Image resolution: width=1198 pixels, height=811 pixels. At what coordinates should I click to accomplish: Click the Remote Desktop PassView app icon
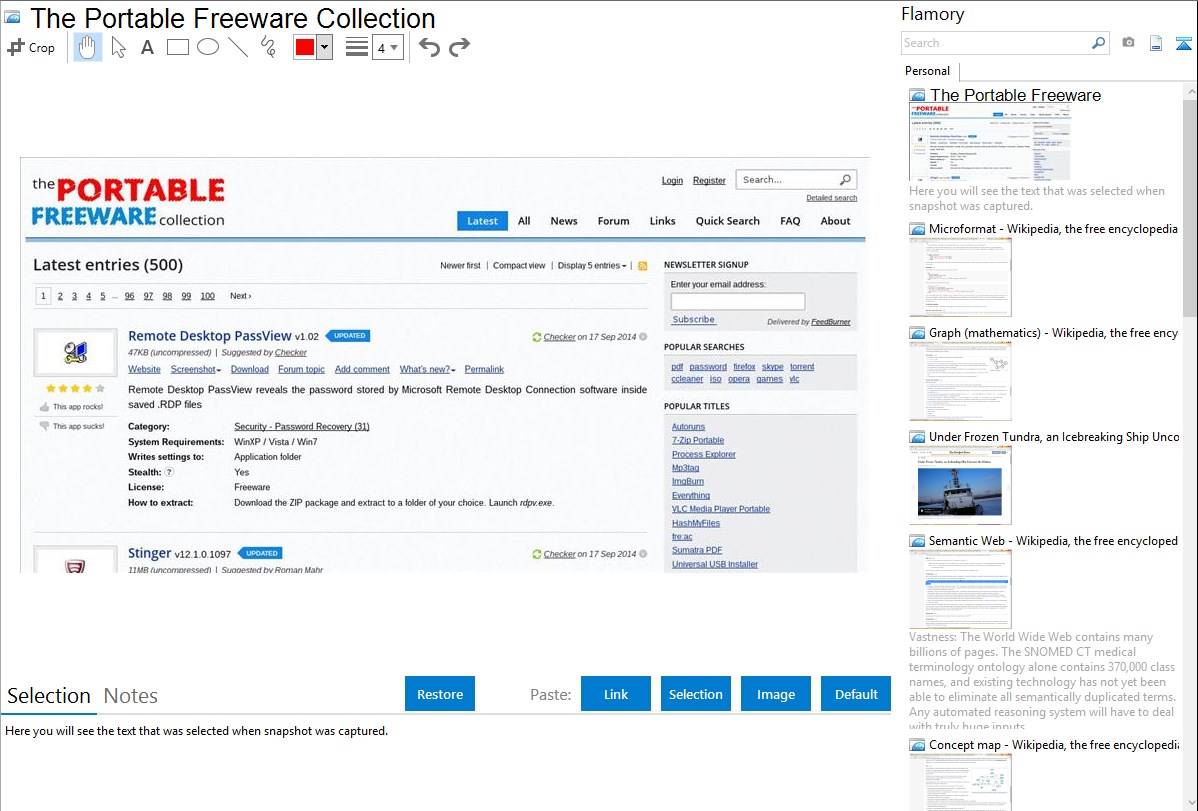click(75, 352)
